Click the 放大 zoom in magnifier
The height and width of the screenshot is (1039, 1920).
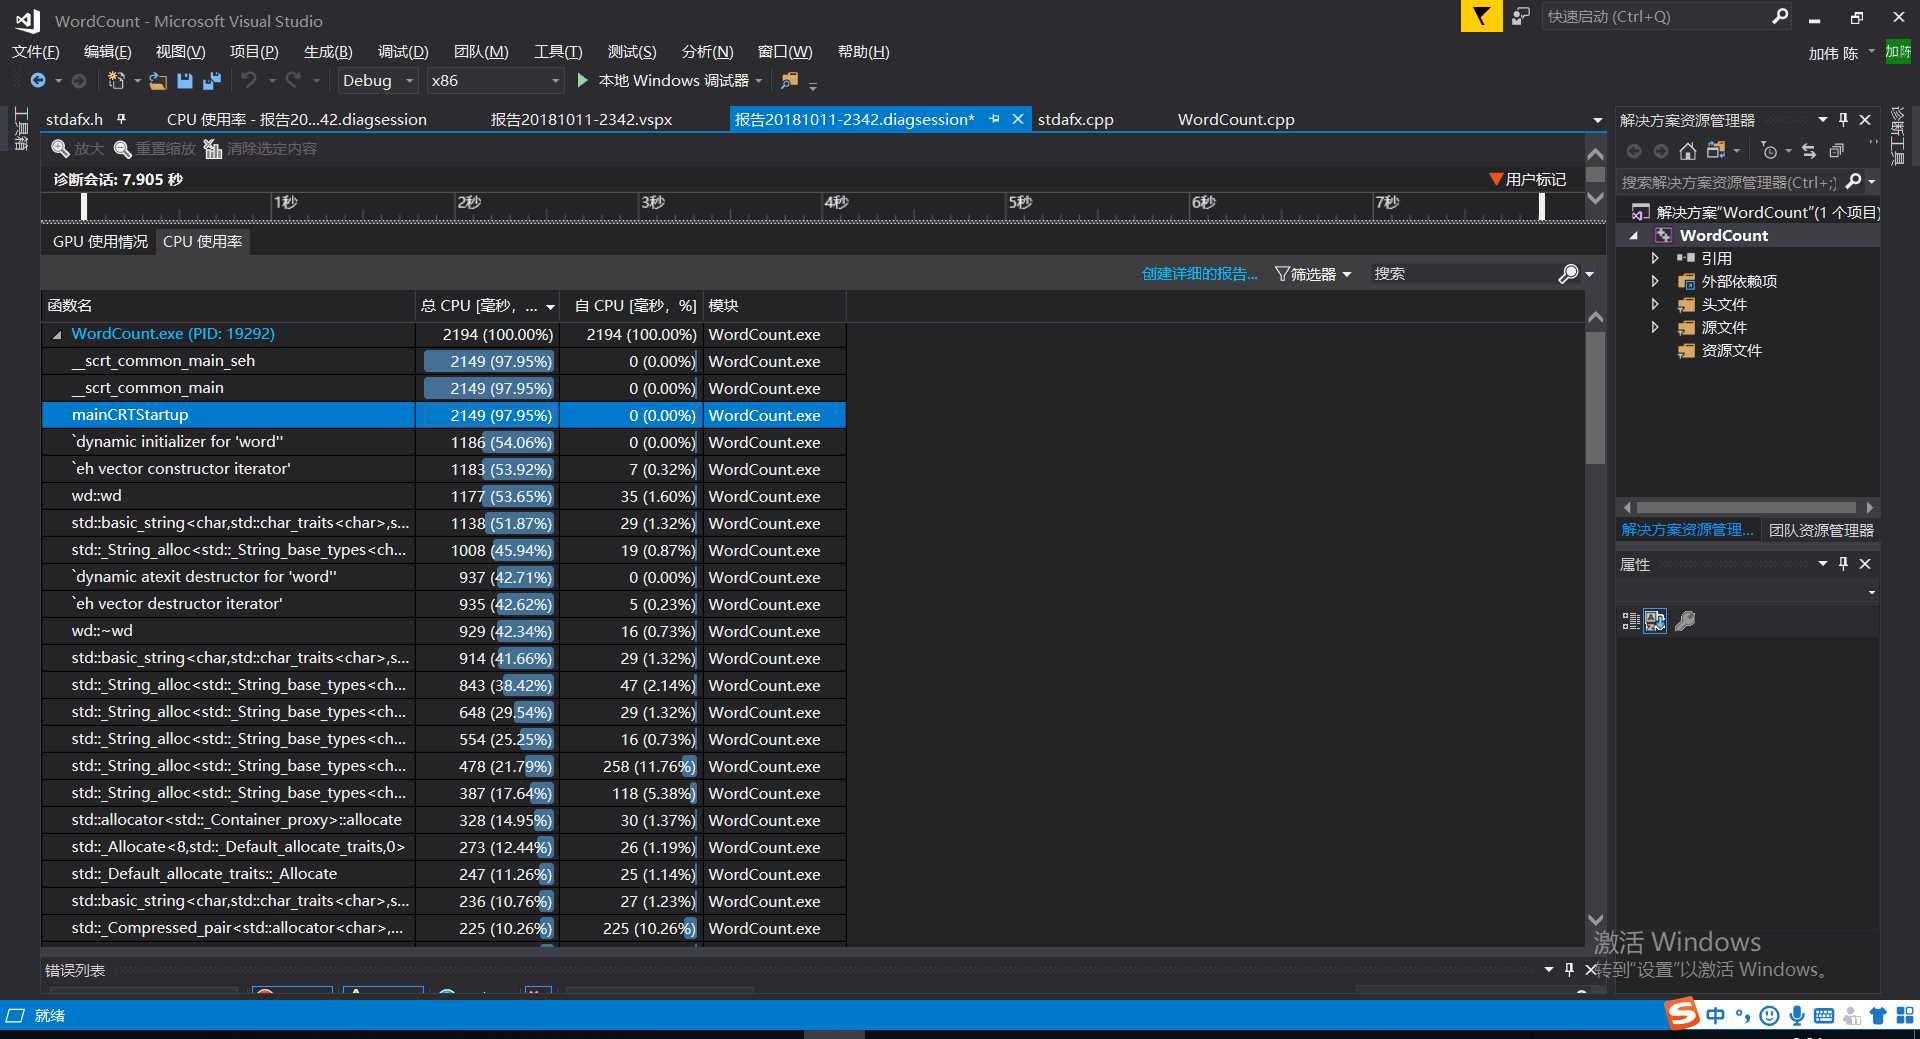[x=60, y=149]
